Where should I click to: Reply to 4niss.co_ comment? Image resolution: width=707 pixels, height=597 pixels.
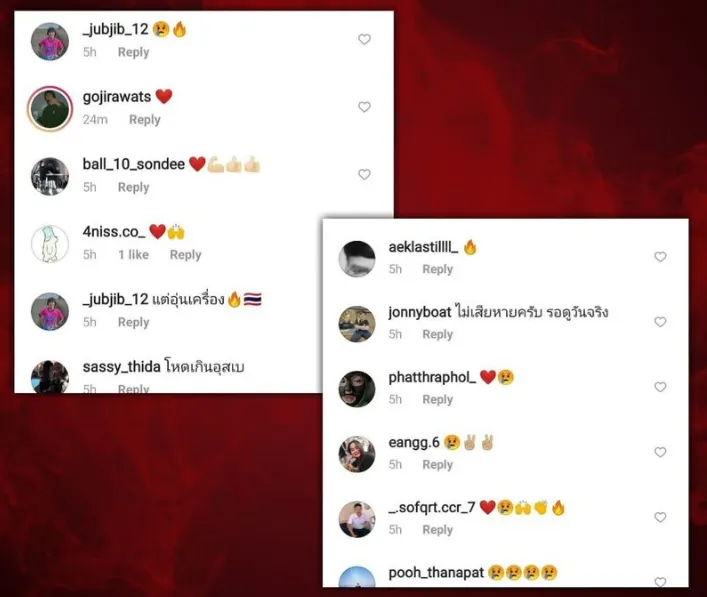pyautogui.click(x=185, y=255)
